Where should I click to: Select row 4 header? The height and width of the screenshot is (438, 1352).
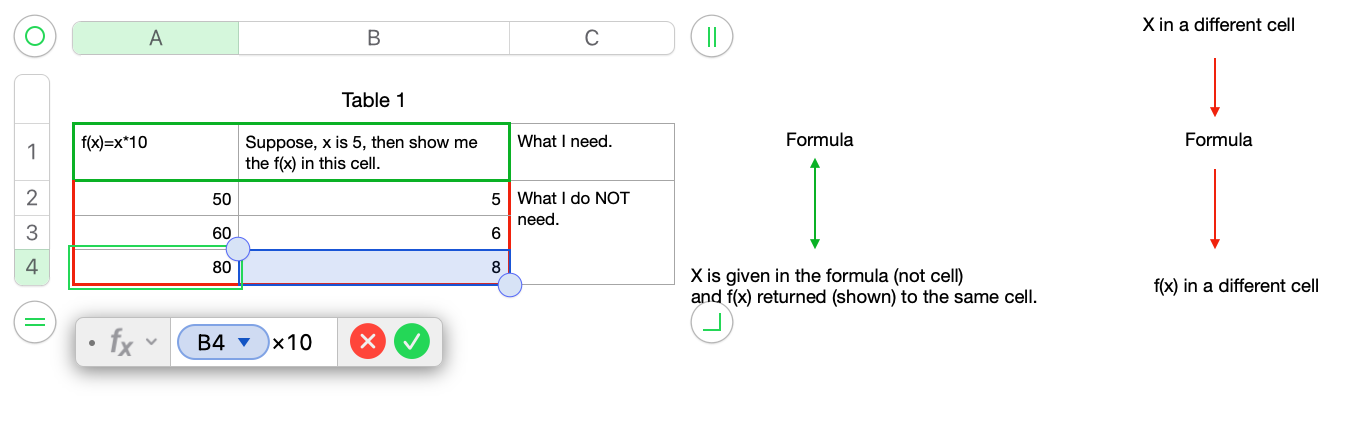32,268
